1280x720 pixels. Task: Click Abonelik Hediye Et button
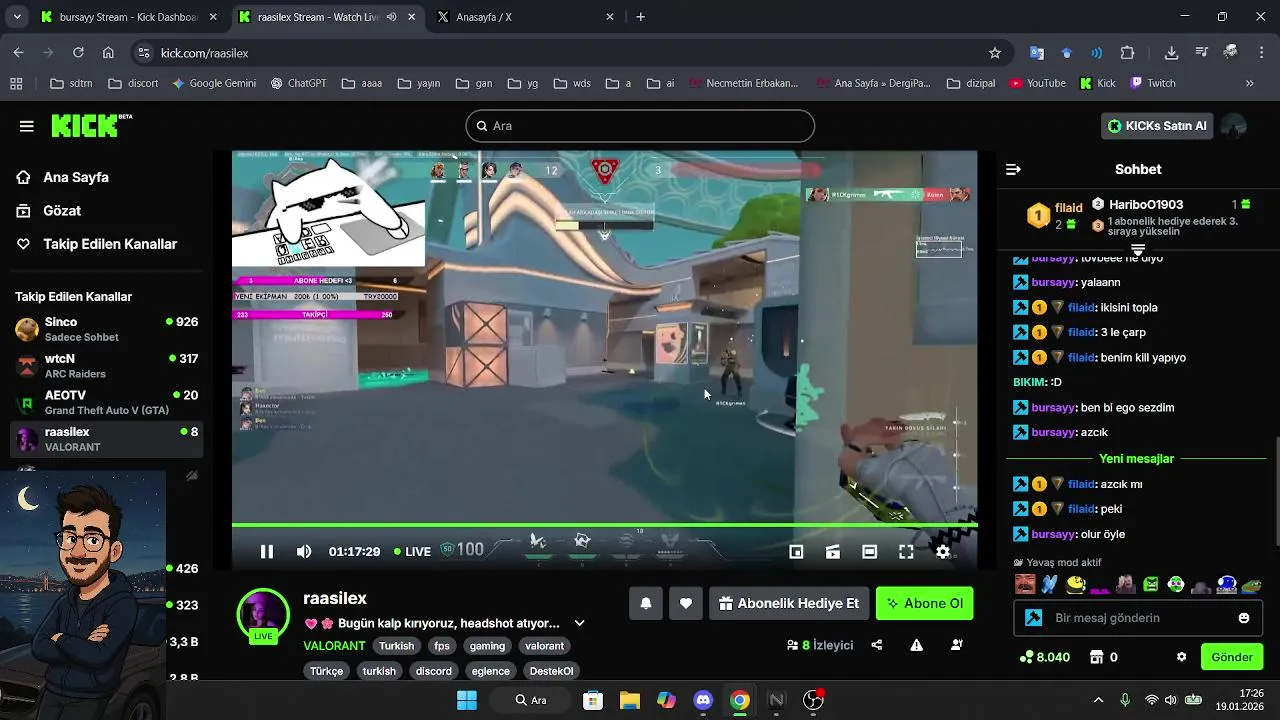tap(789, 603)
